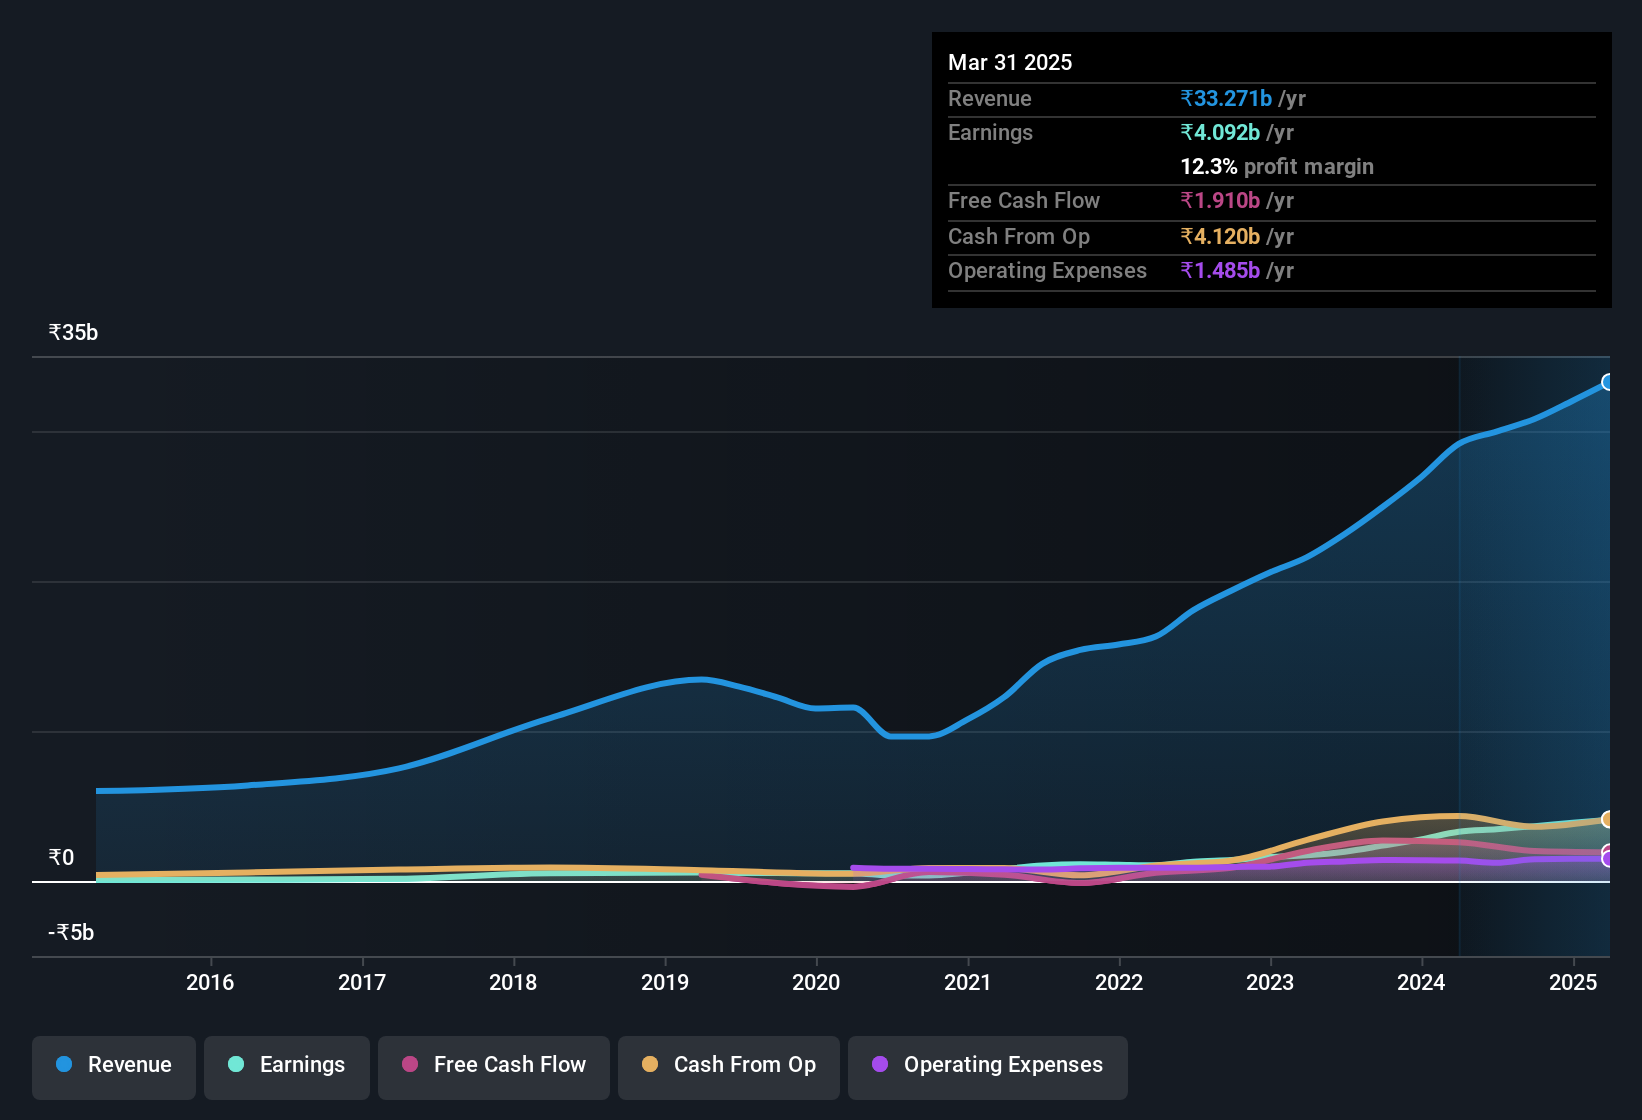1642x1120 pixels.
Task: Toggle the Free Cash Flow series visibility
Action: (493, 1066)
